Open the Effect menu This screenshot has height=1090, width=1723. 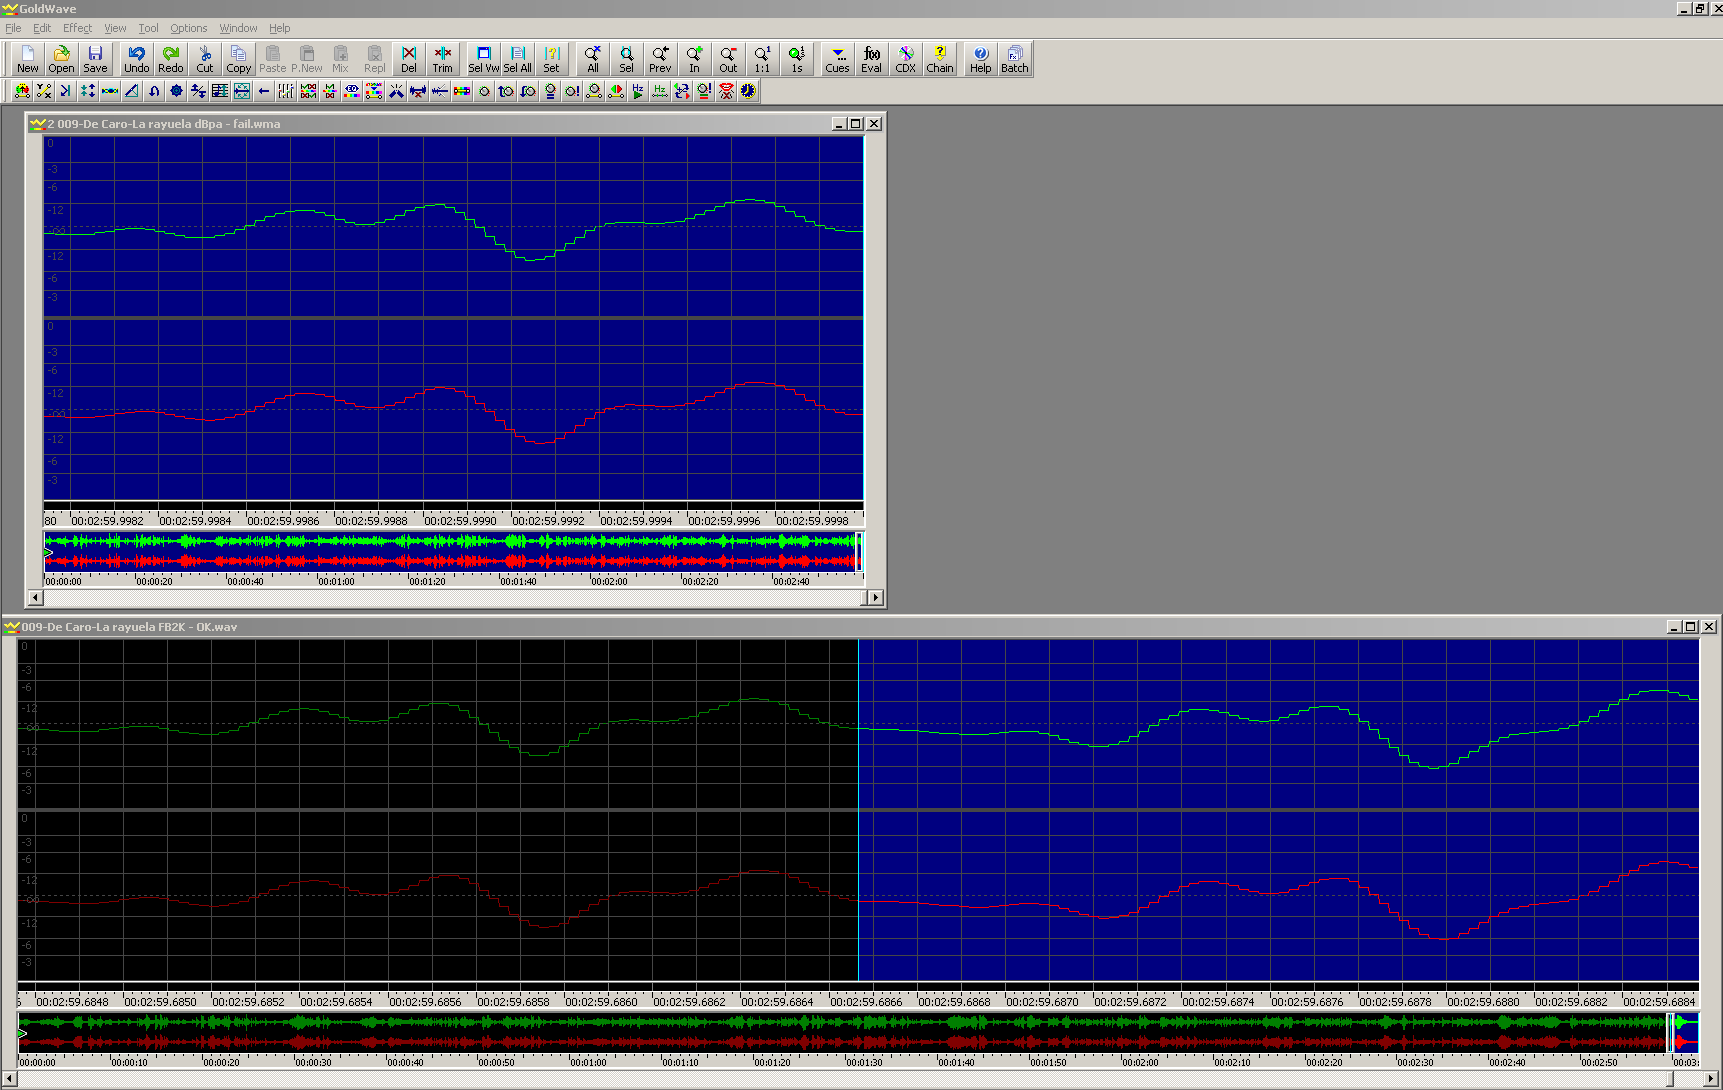click(x=77, y=28)
